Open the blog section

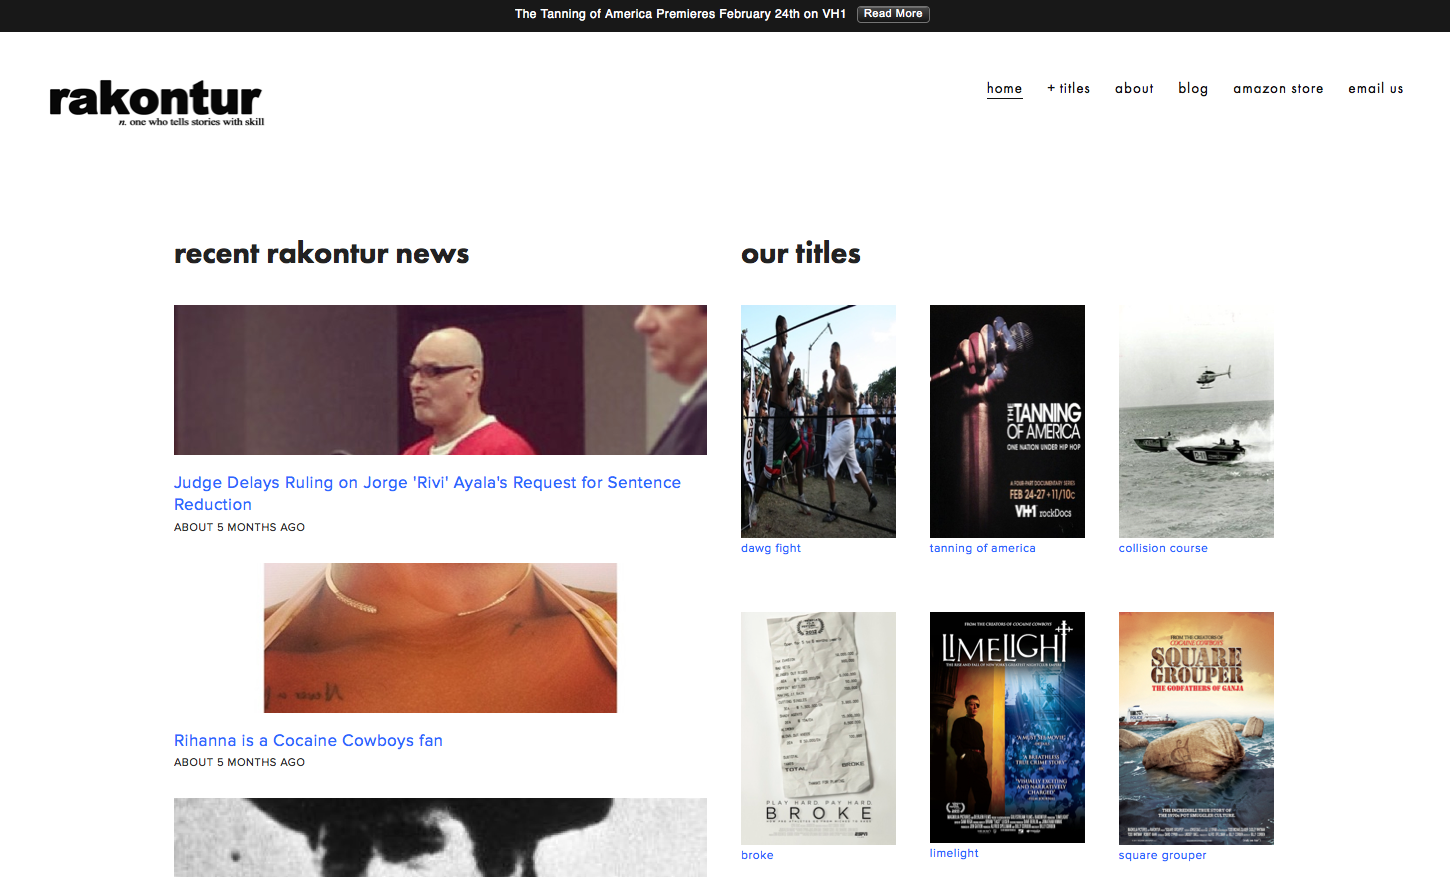point(1193,88)
